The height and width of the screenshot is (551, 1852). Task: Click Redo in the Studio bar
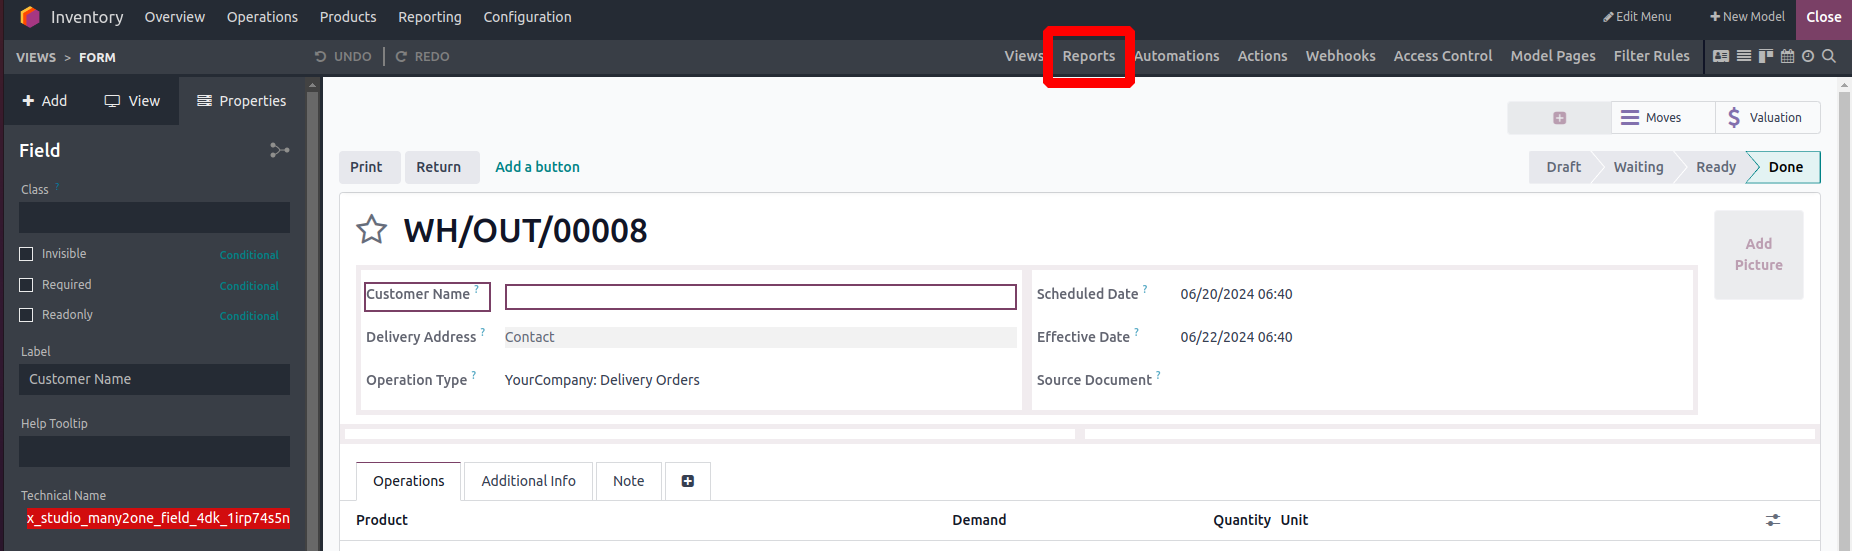[422, 57]
